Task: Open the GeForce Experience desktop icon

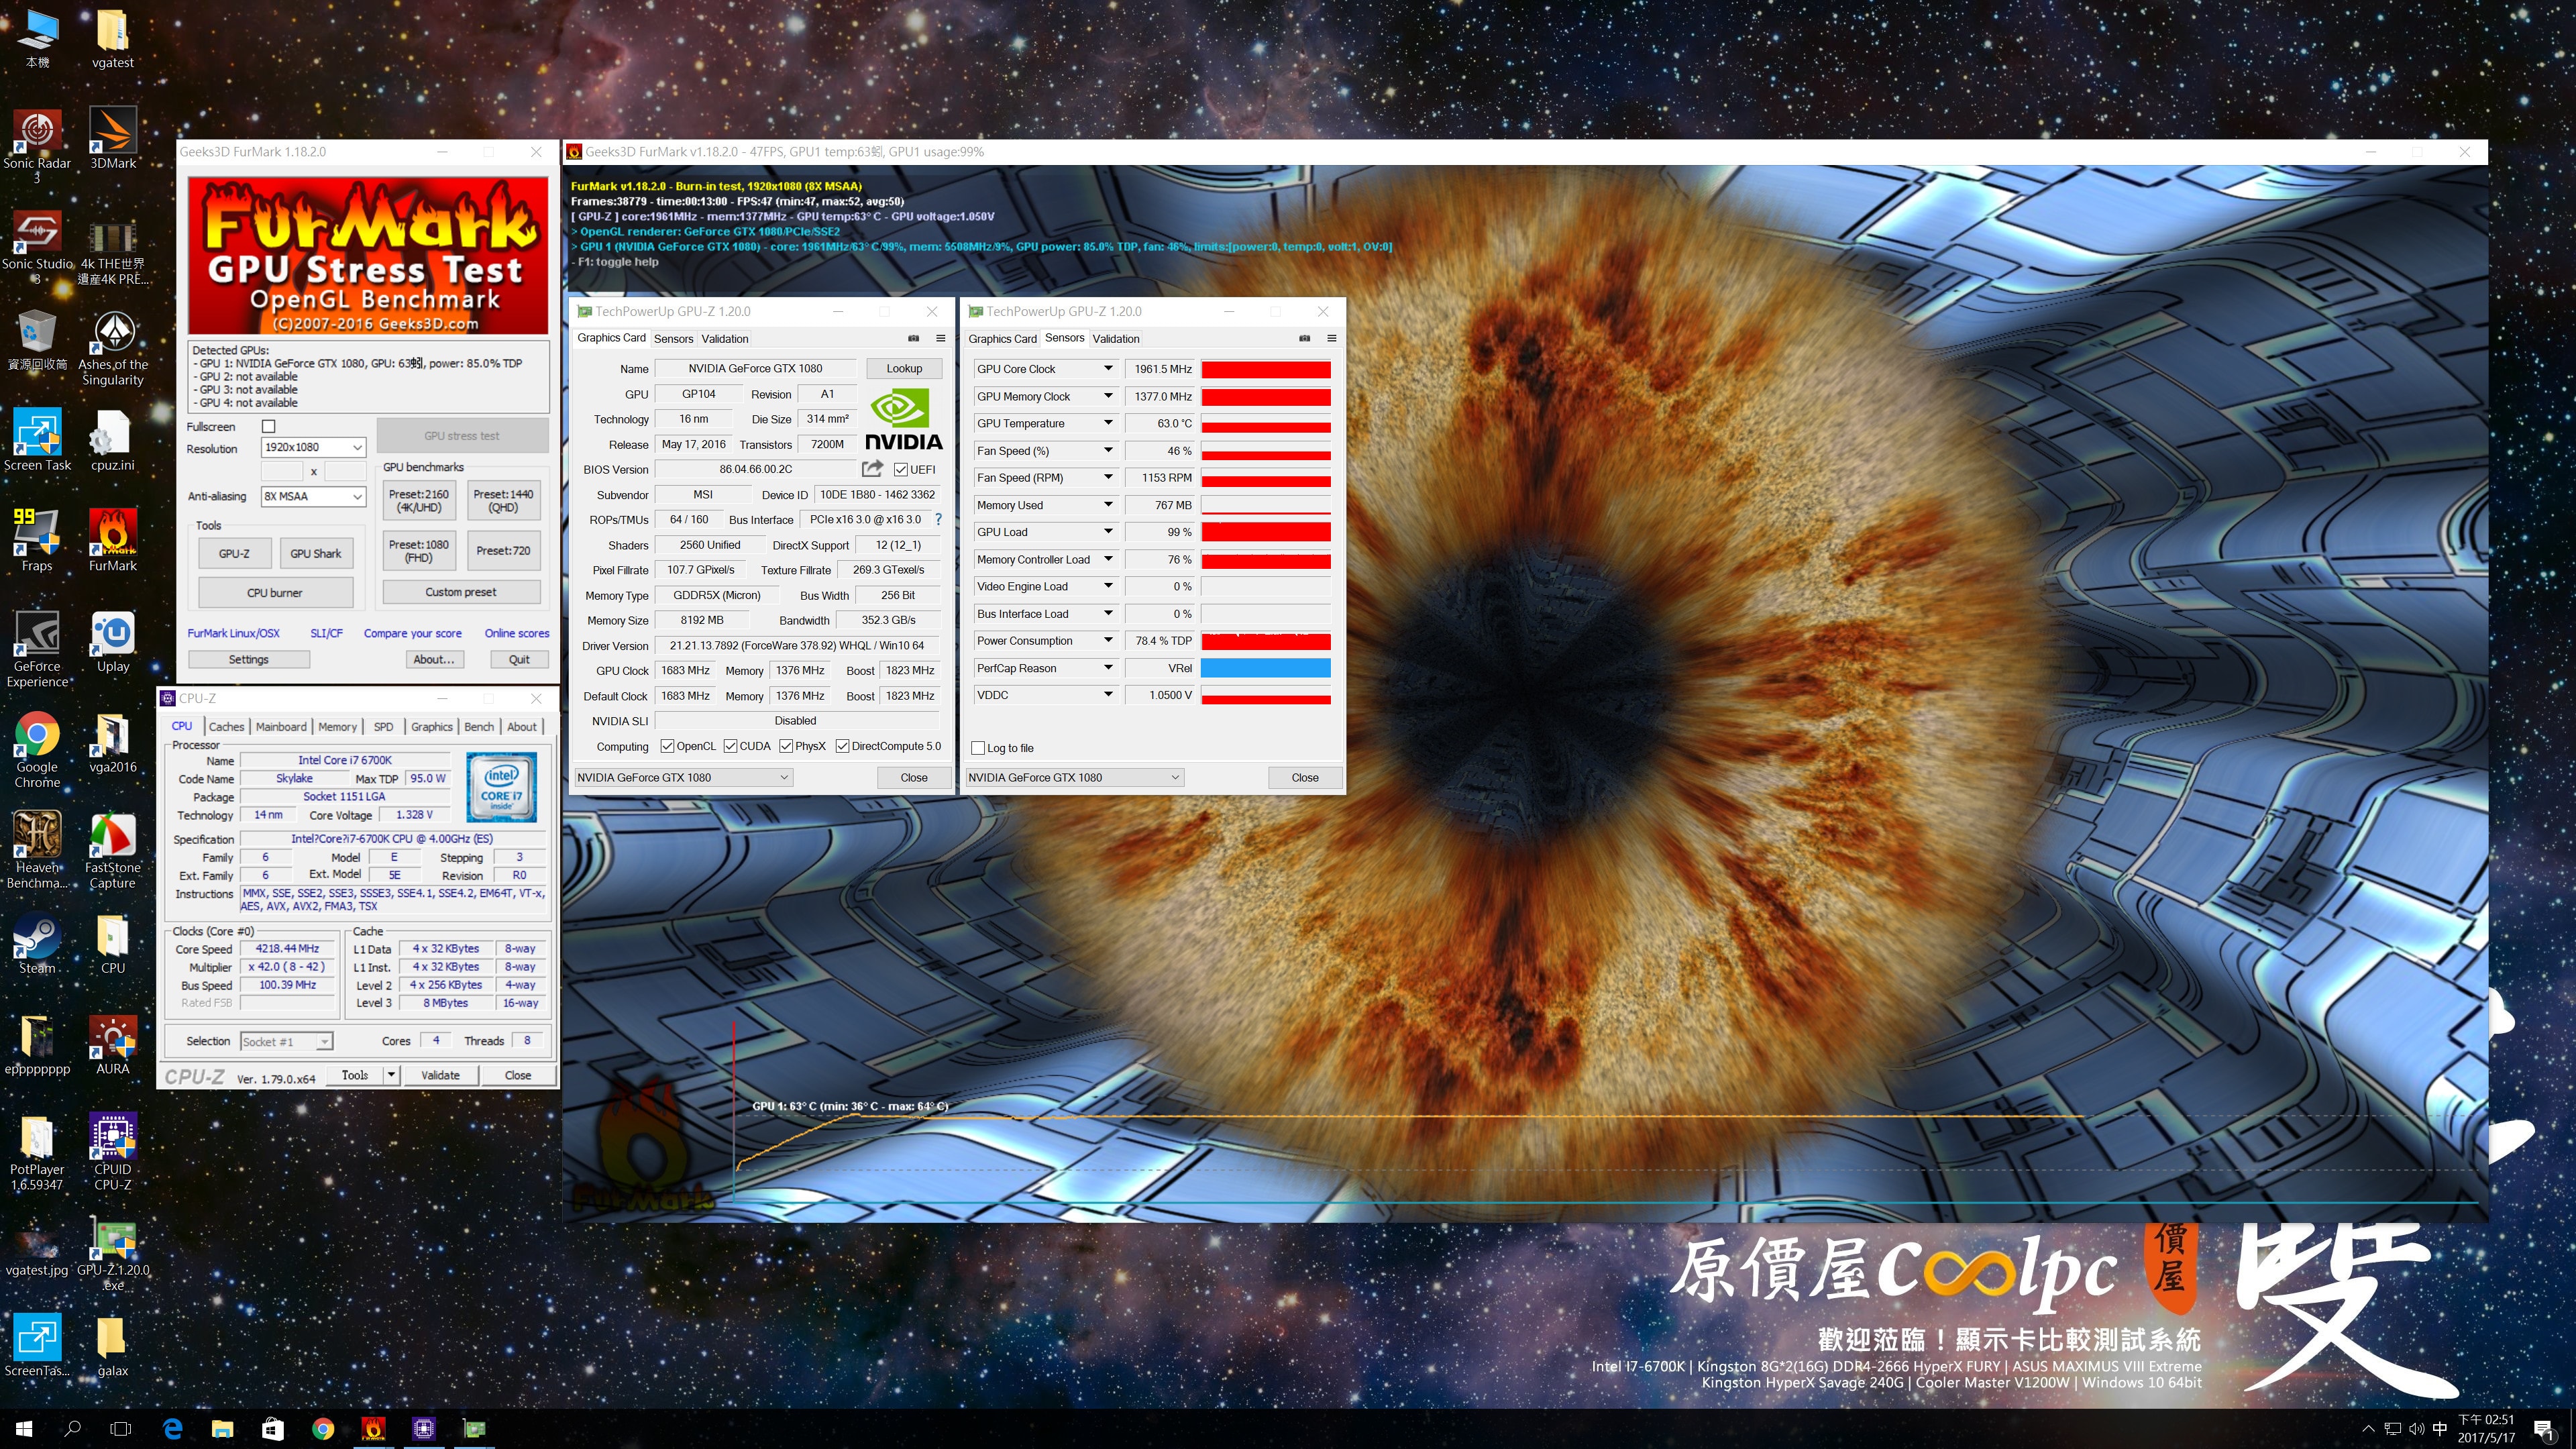Action: 37,649
